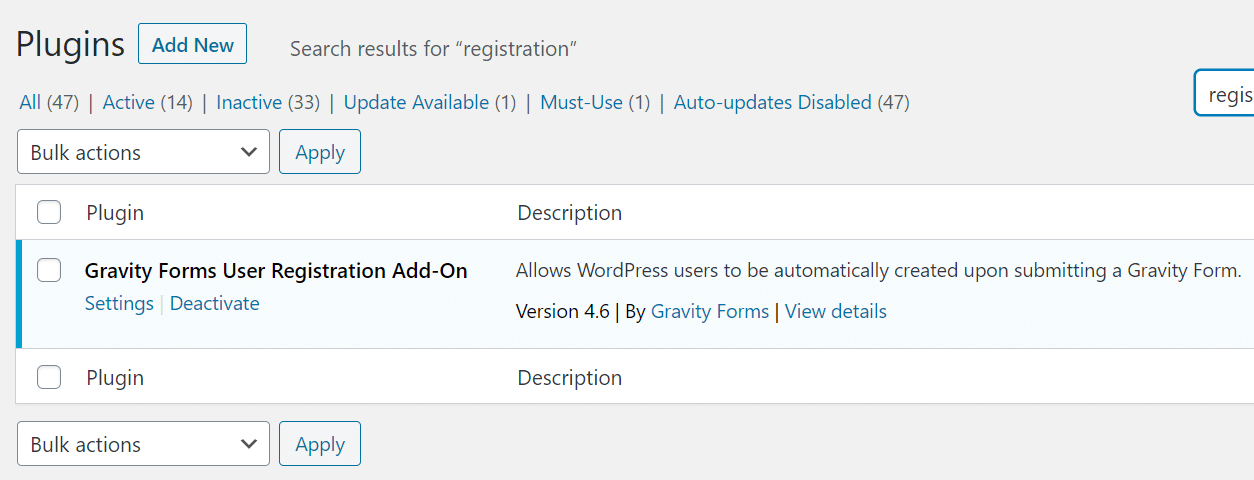Toggle the select-all checkbox in table footer
The height and width of the screenshot is (480, 1254).
click(49, 377)
